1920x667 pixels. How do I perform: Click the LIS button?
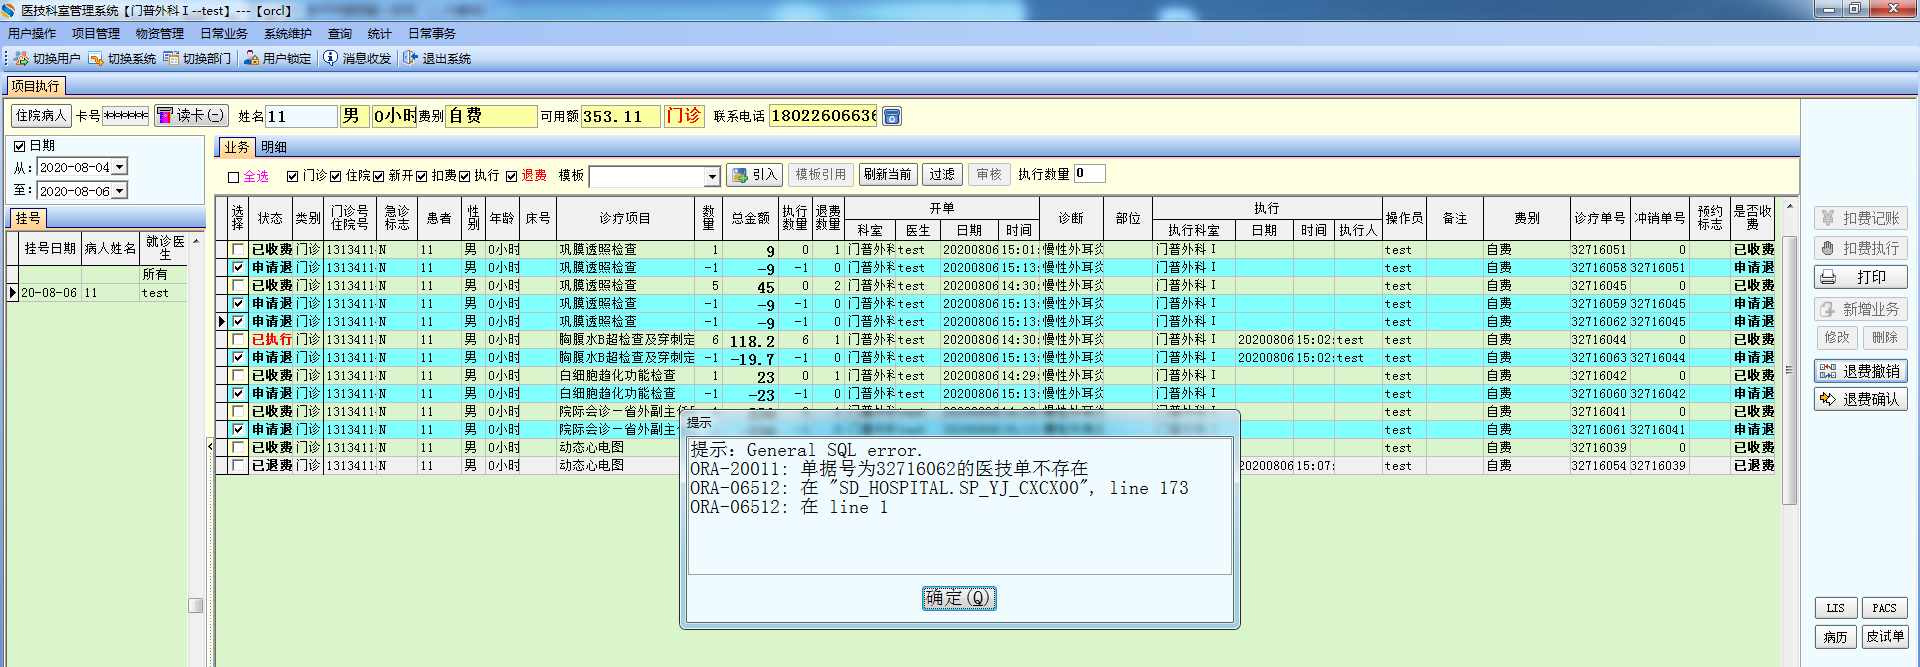coord(1836,608)
